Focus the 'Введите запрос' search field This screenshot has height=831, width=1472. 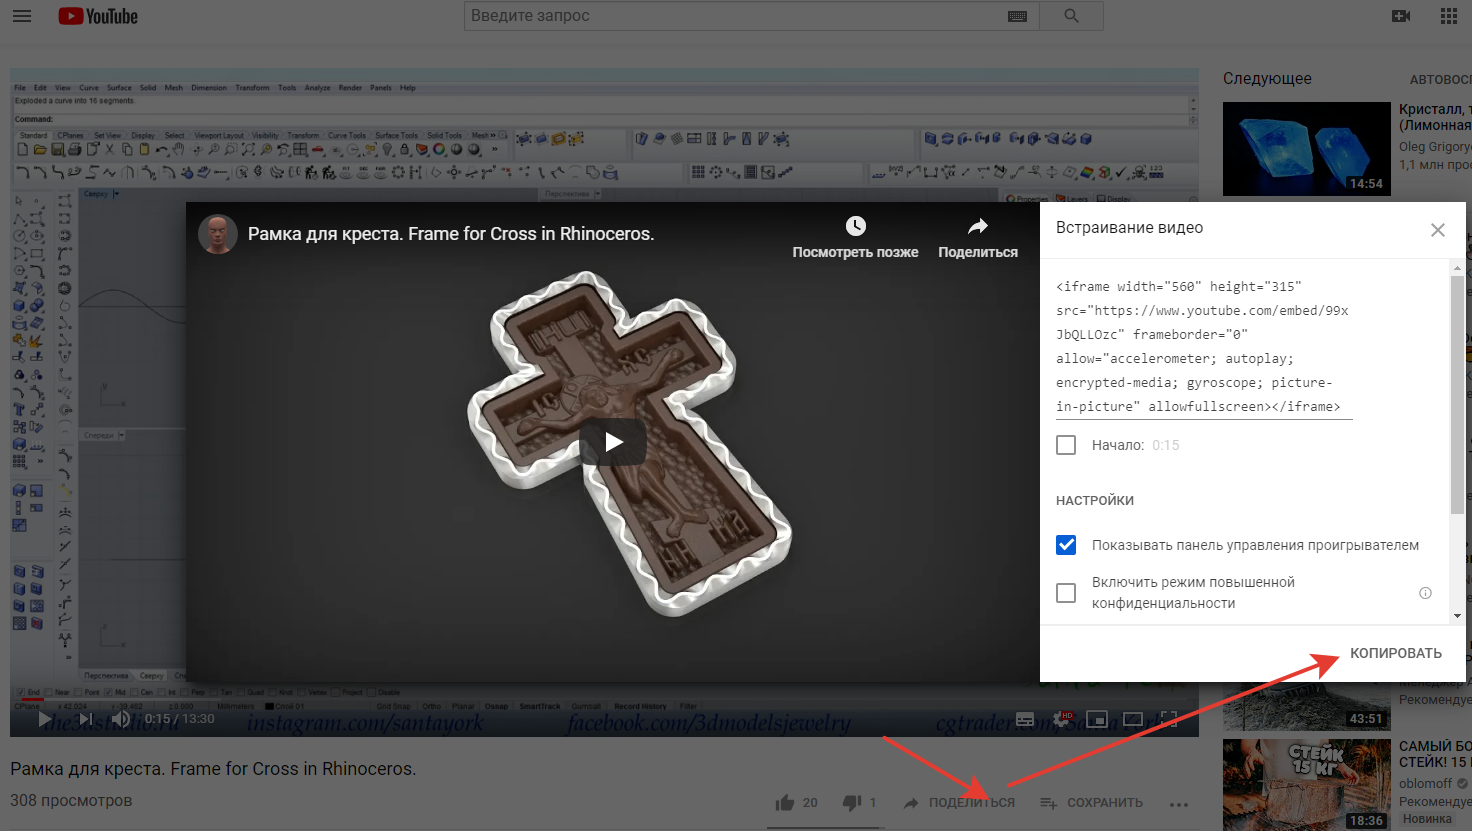[x=735, y=16]
